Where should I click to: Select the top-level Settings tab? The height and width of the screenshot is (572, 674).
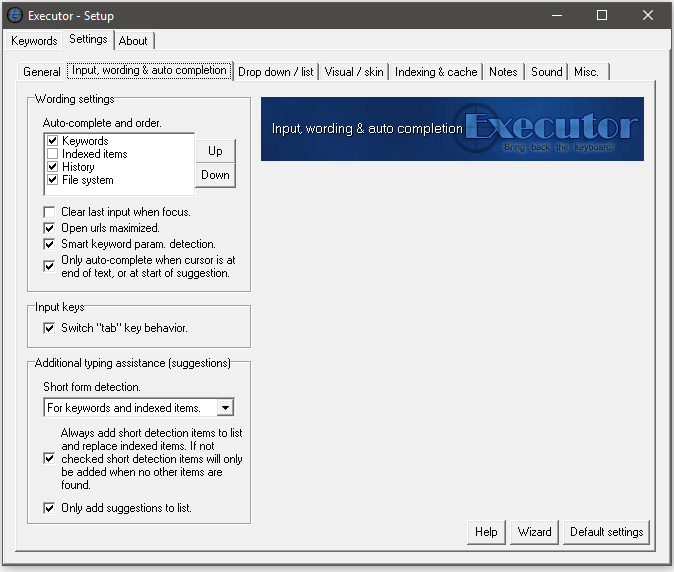pos(88,40)
